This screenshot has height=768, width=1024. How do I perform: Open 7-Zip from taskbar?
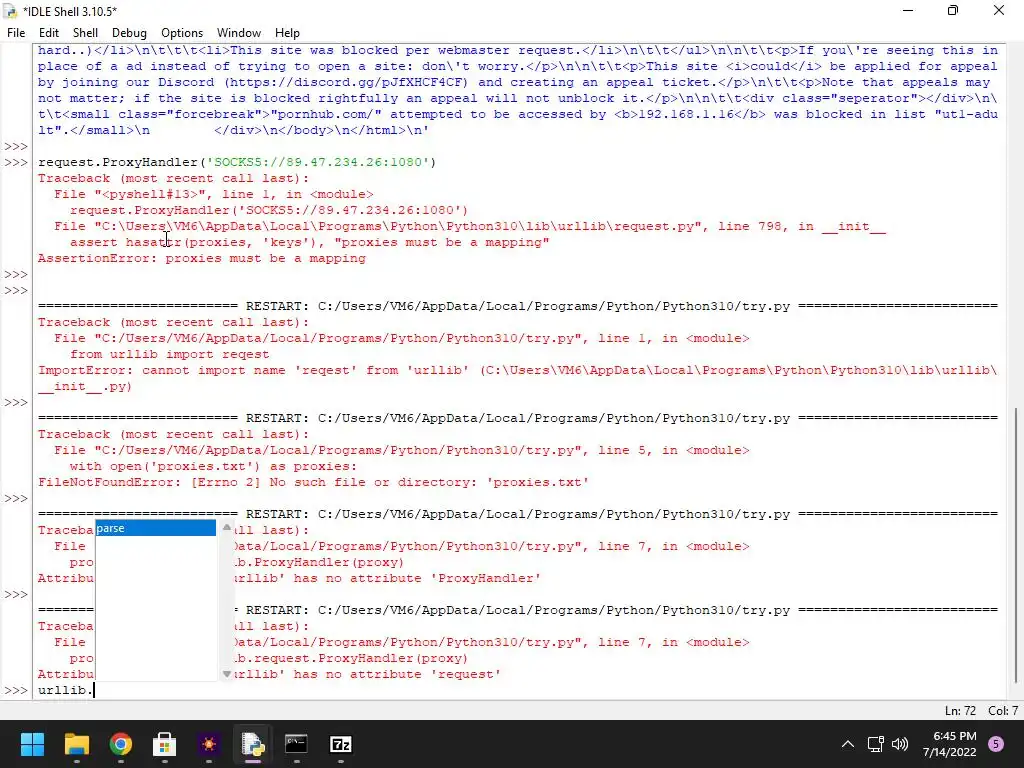(341, 744)
